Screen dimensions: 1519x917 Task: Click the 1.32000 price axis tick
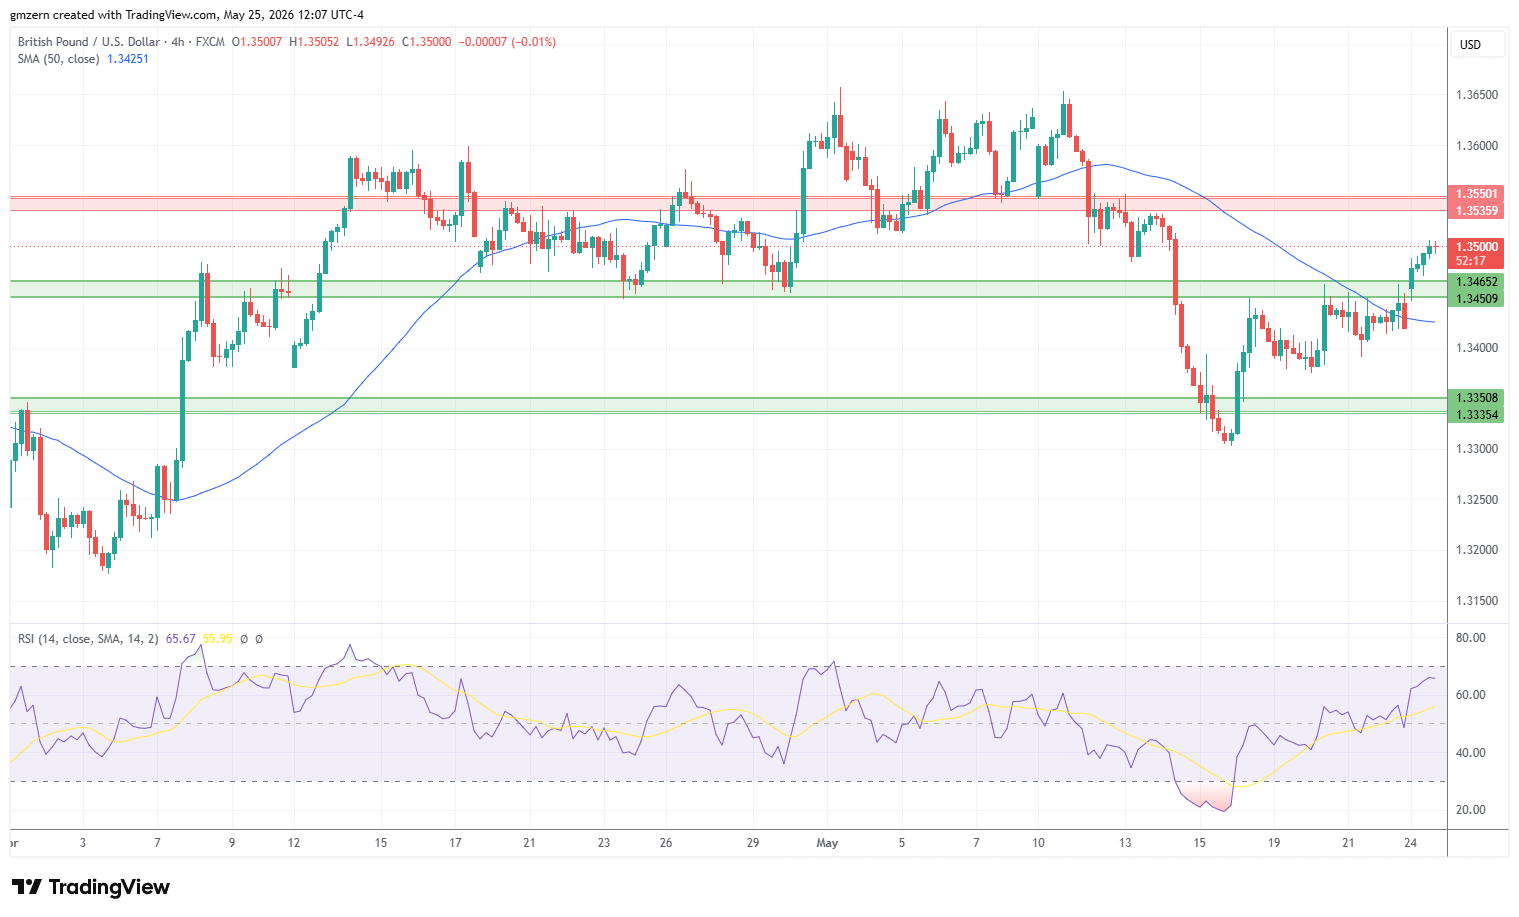(1477, 550)
